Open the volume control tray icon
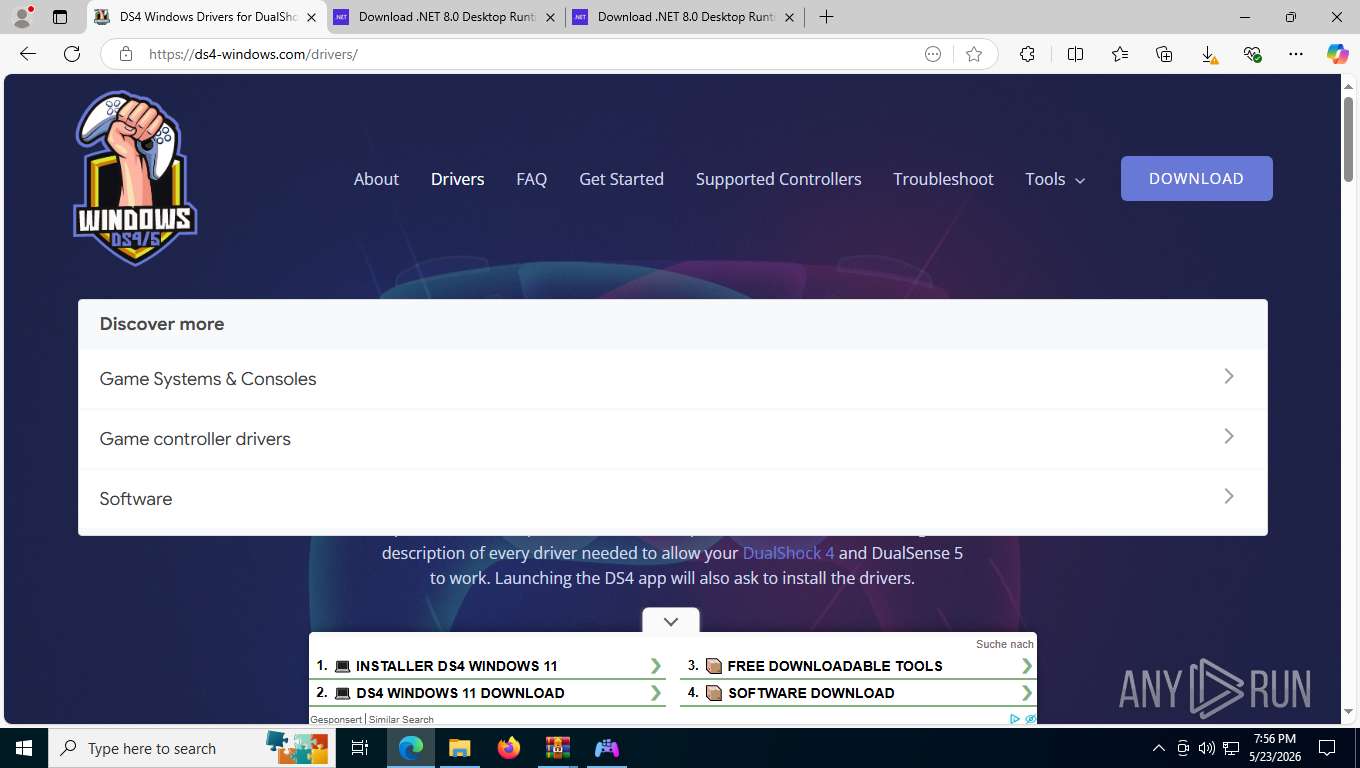The width and height of the screenshot is (1360, 768). click(1206, 748)
